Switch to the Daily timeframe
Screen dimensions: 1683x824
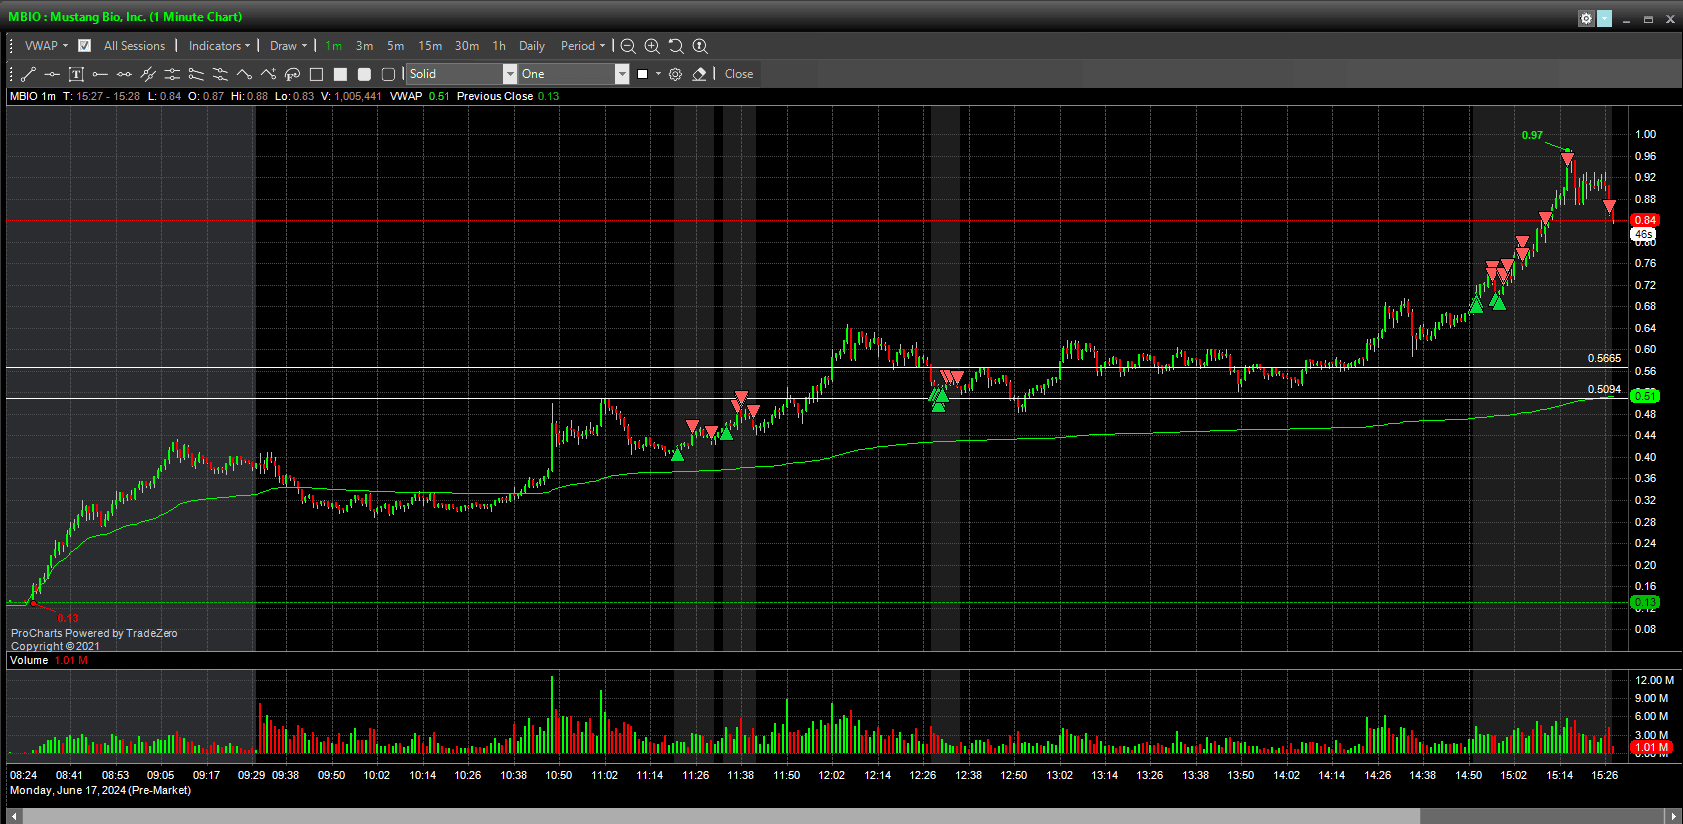coord(532,46)
